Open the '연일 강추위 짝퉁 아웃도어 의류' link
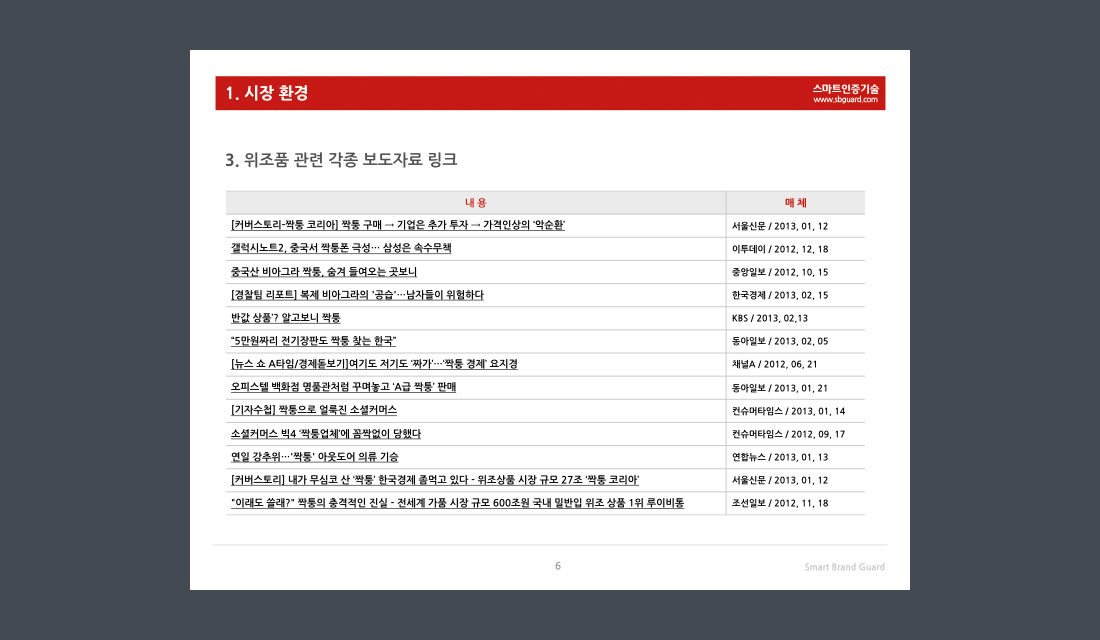Screen dimensions: 1100x640 pyautogui.click(x=314, y=457)
